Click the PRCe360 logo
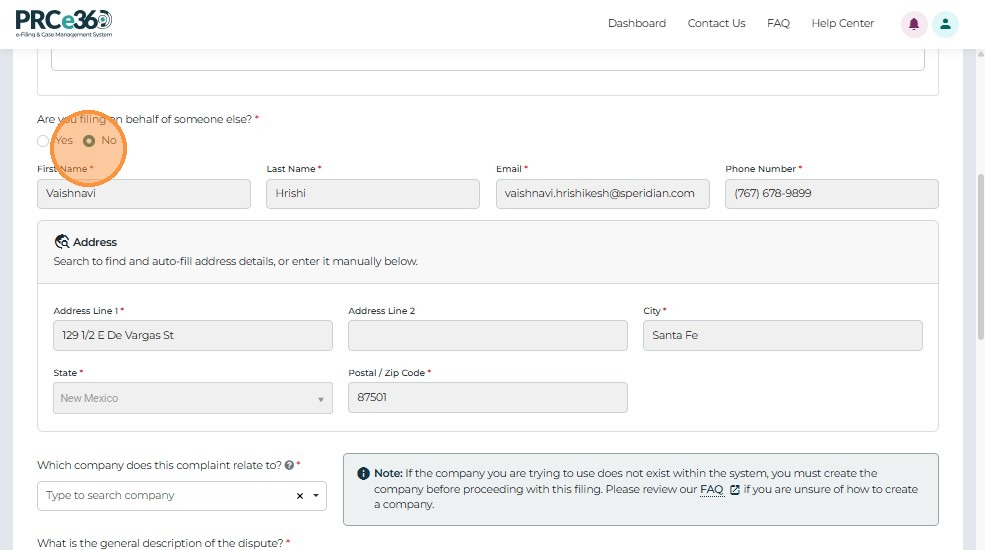The image size is (985, 550). 64,22
